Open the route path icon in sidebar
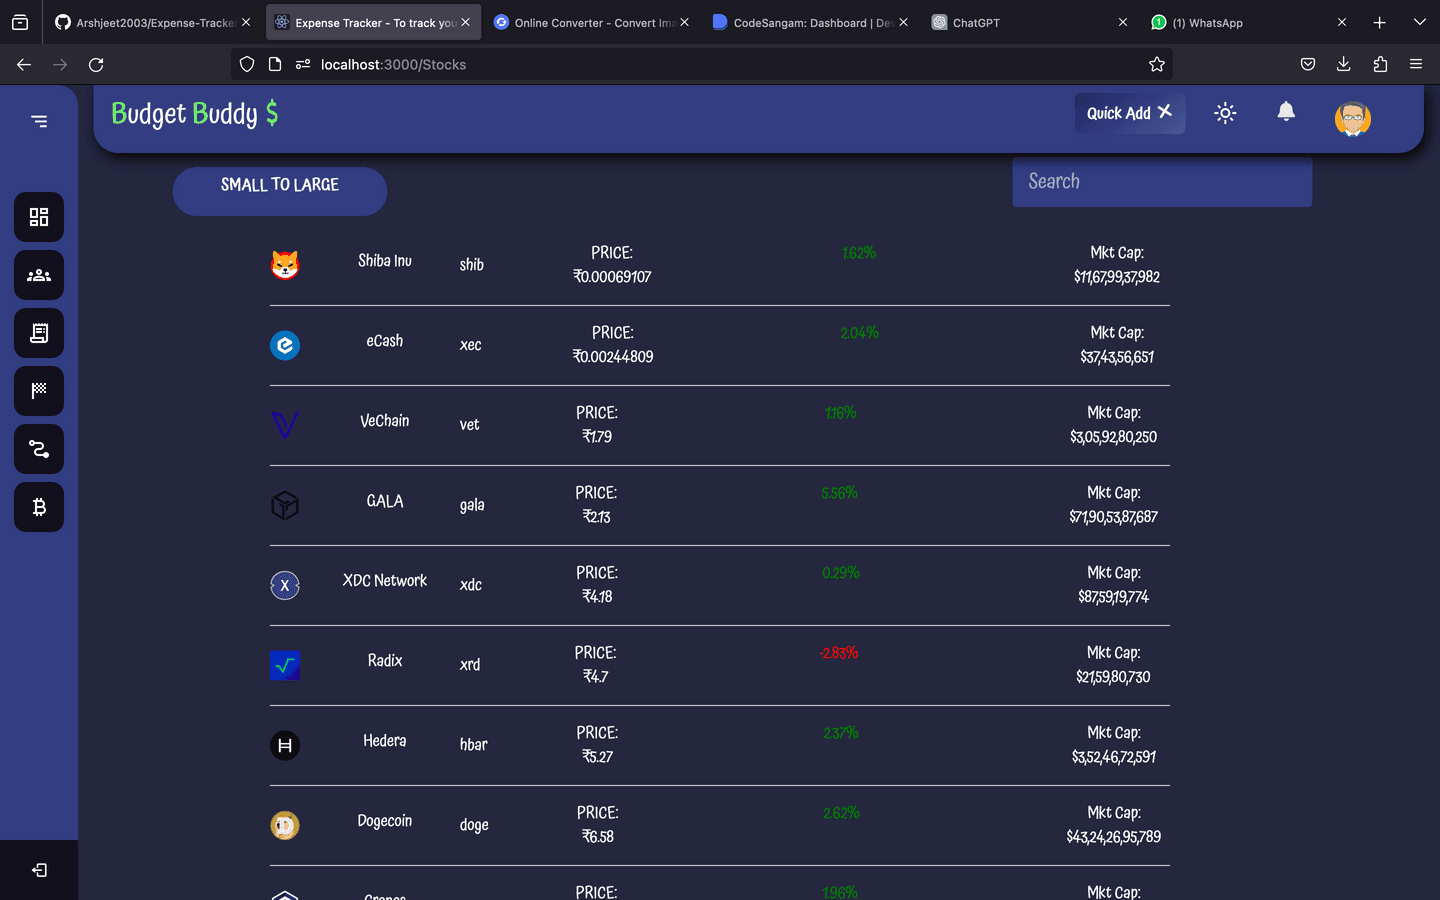 point(39,449)
